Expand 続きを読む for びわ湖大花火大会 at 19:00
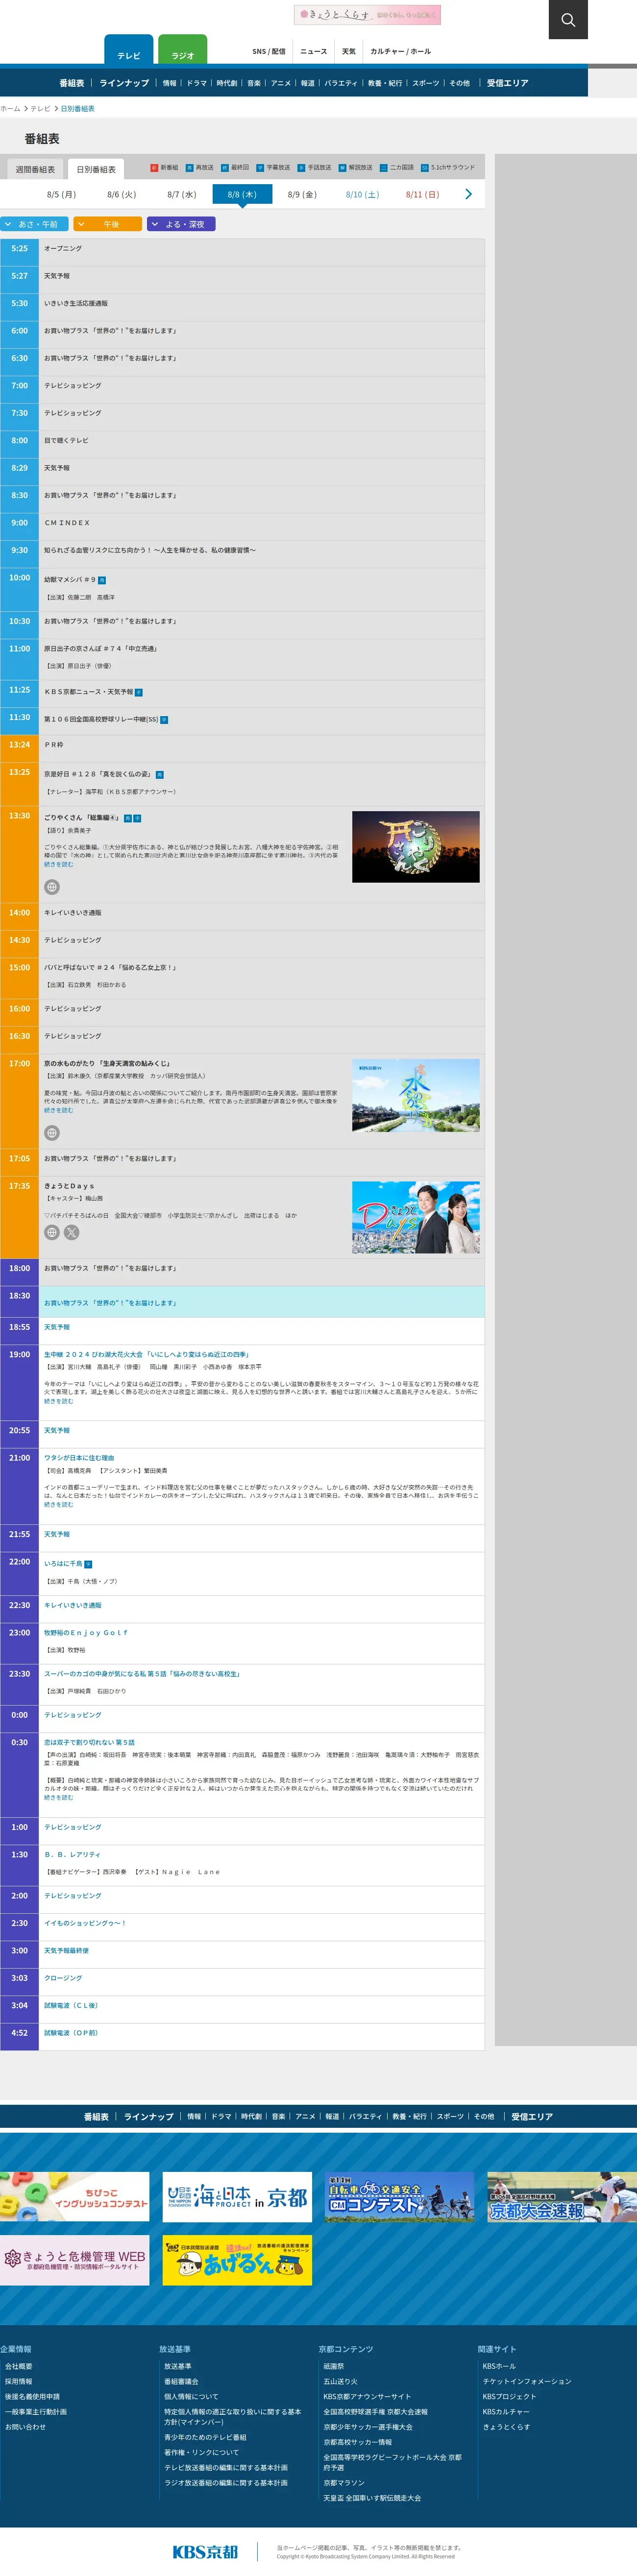The height and width of the screenshot is (2576, 637). point(58,1401)
